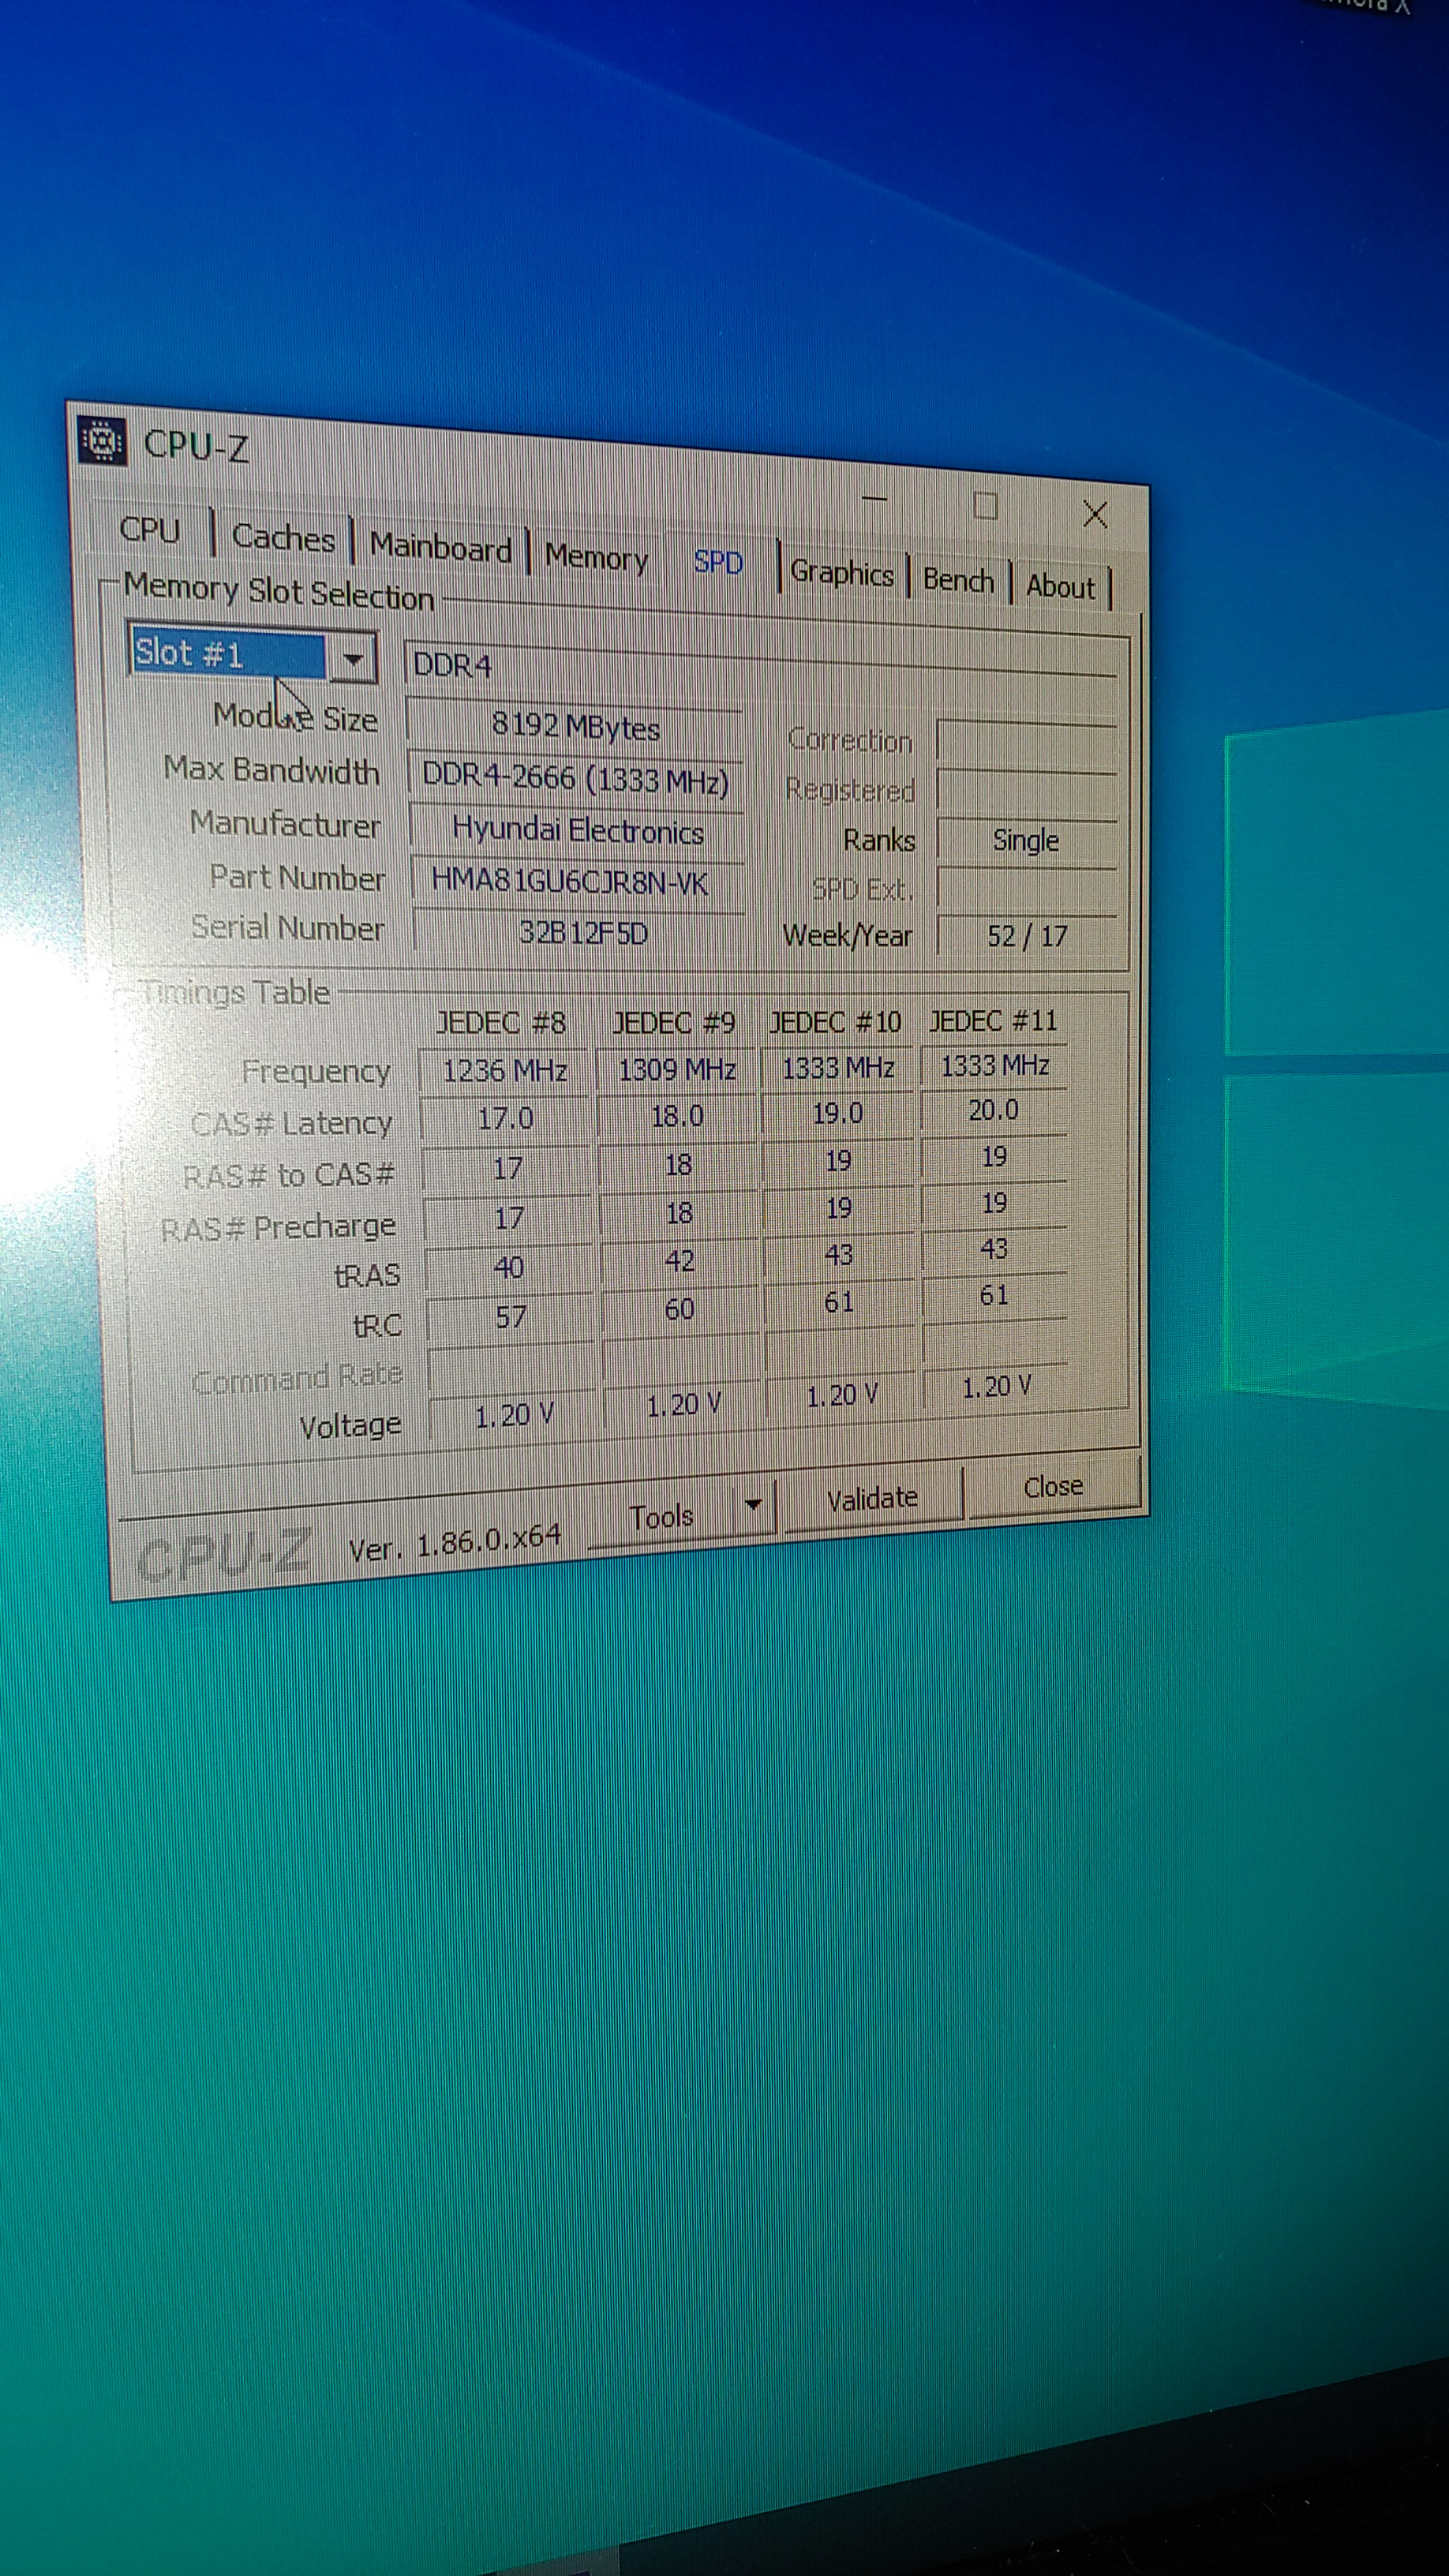Click the 20.0 CAS# Latency cell
This screenshot has width=1449, height=2576.
pos(993,1110)
